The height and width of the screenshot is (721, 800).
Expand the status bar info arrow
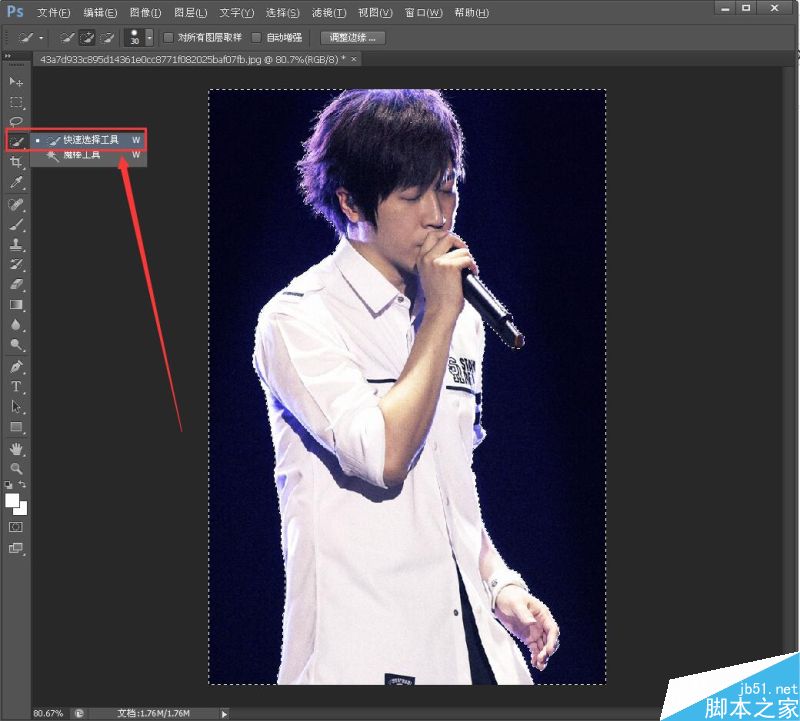[x=224, y=714]
